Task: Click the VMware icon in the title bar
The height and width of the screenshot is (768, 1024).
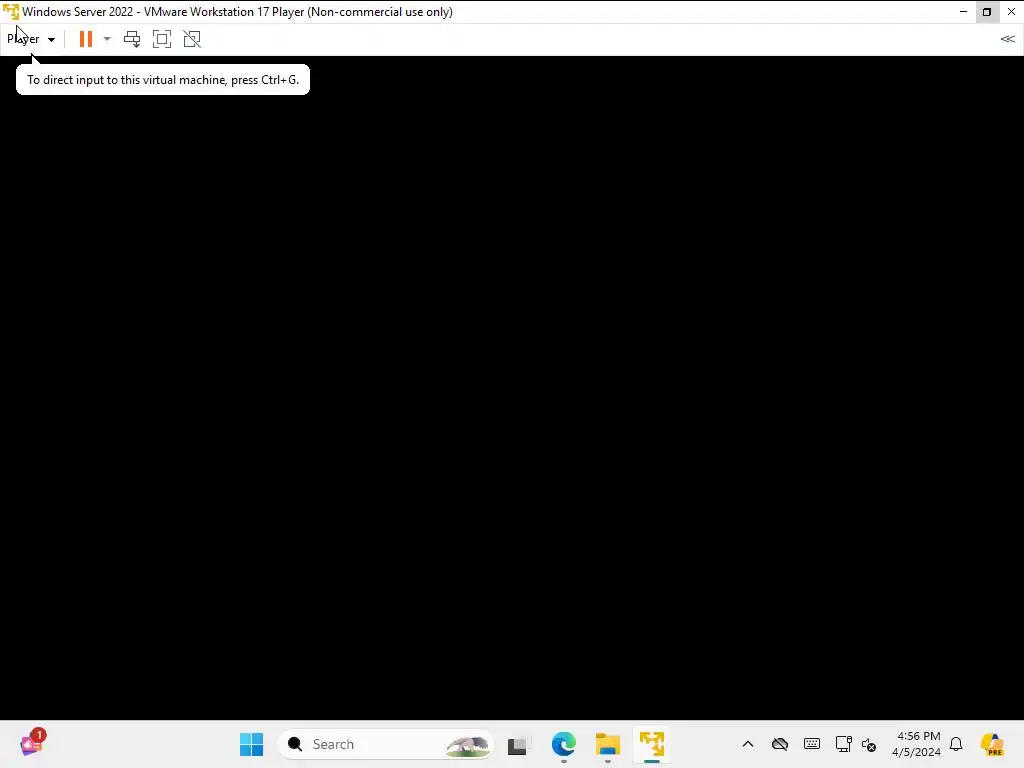Action: tap(10, 12)
